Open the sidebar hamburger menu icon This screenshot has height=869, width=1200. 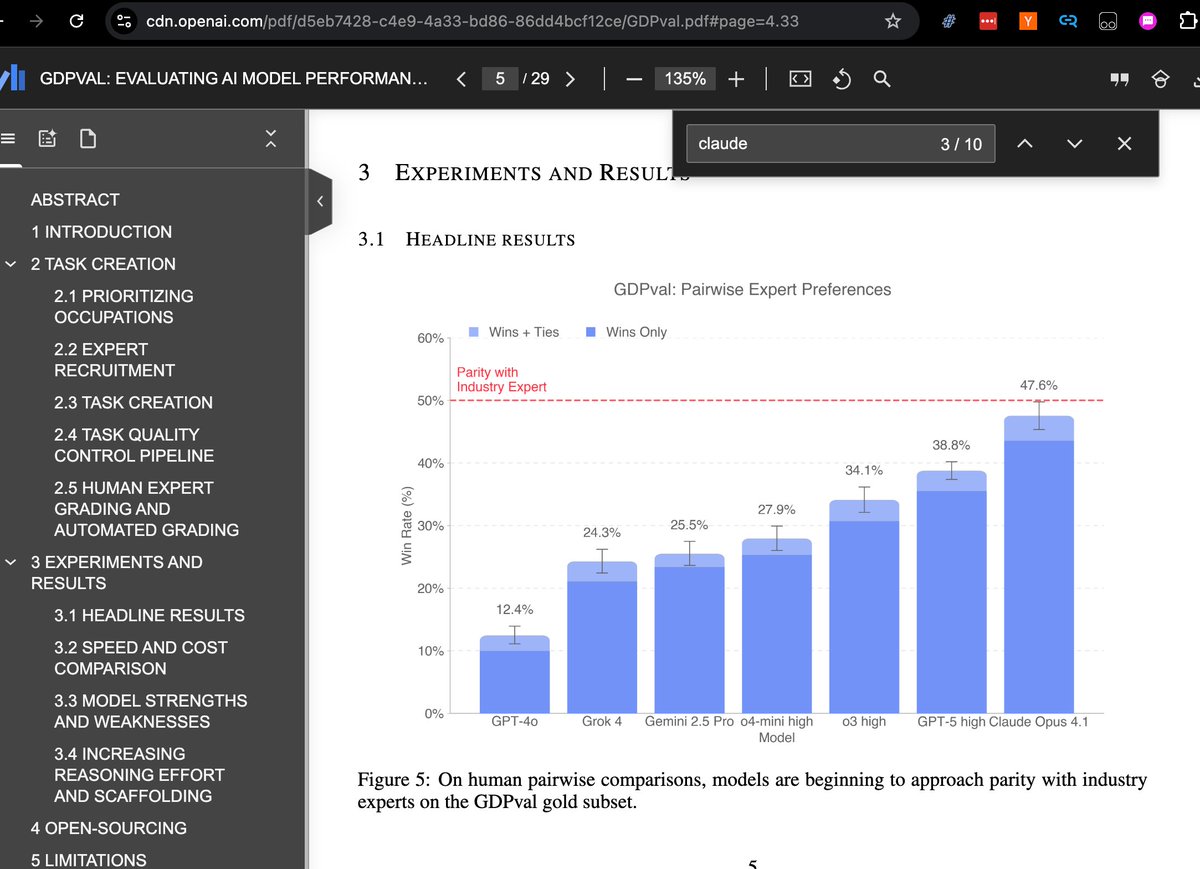[8, 139]
